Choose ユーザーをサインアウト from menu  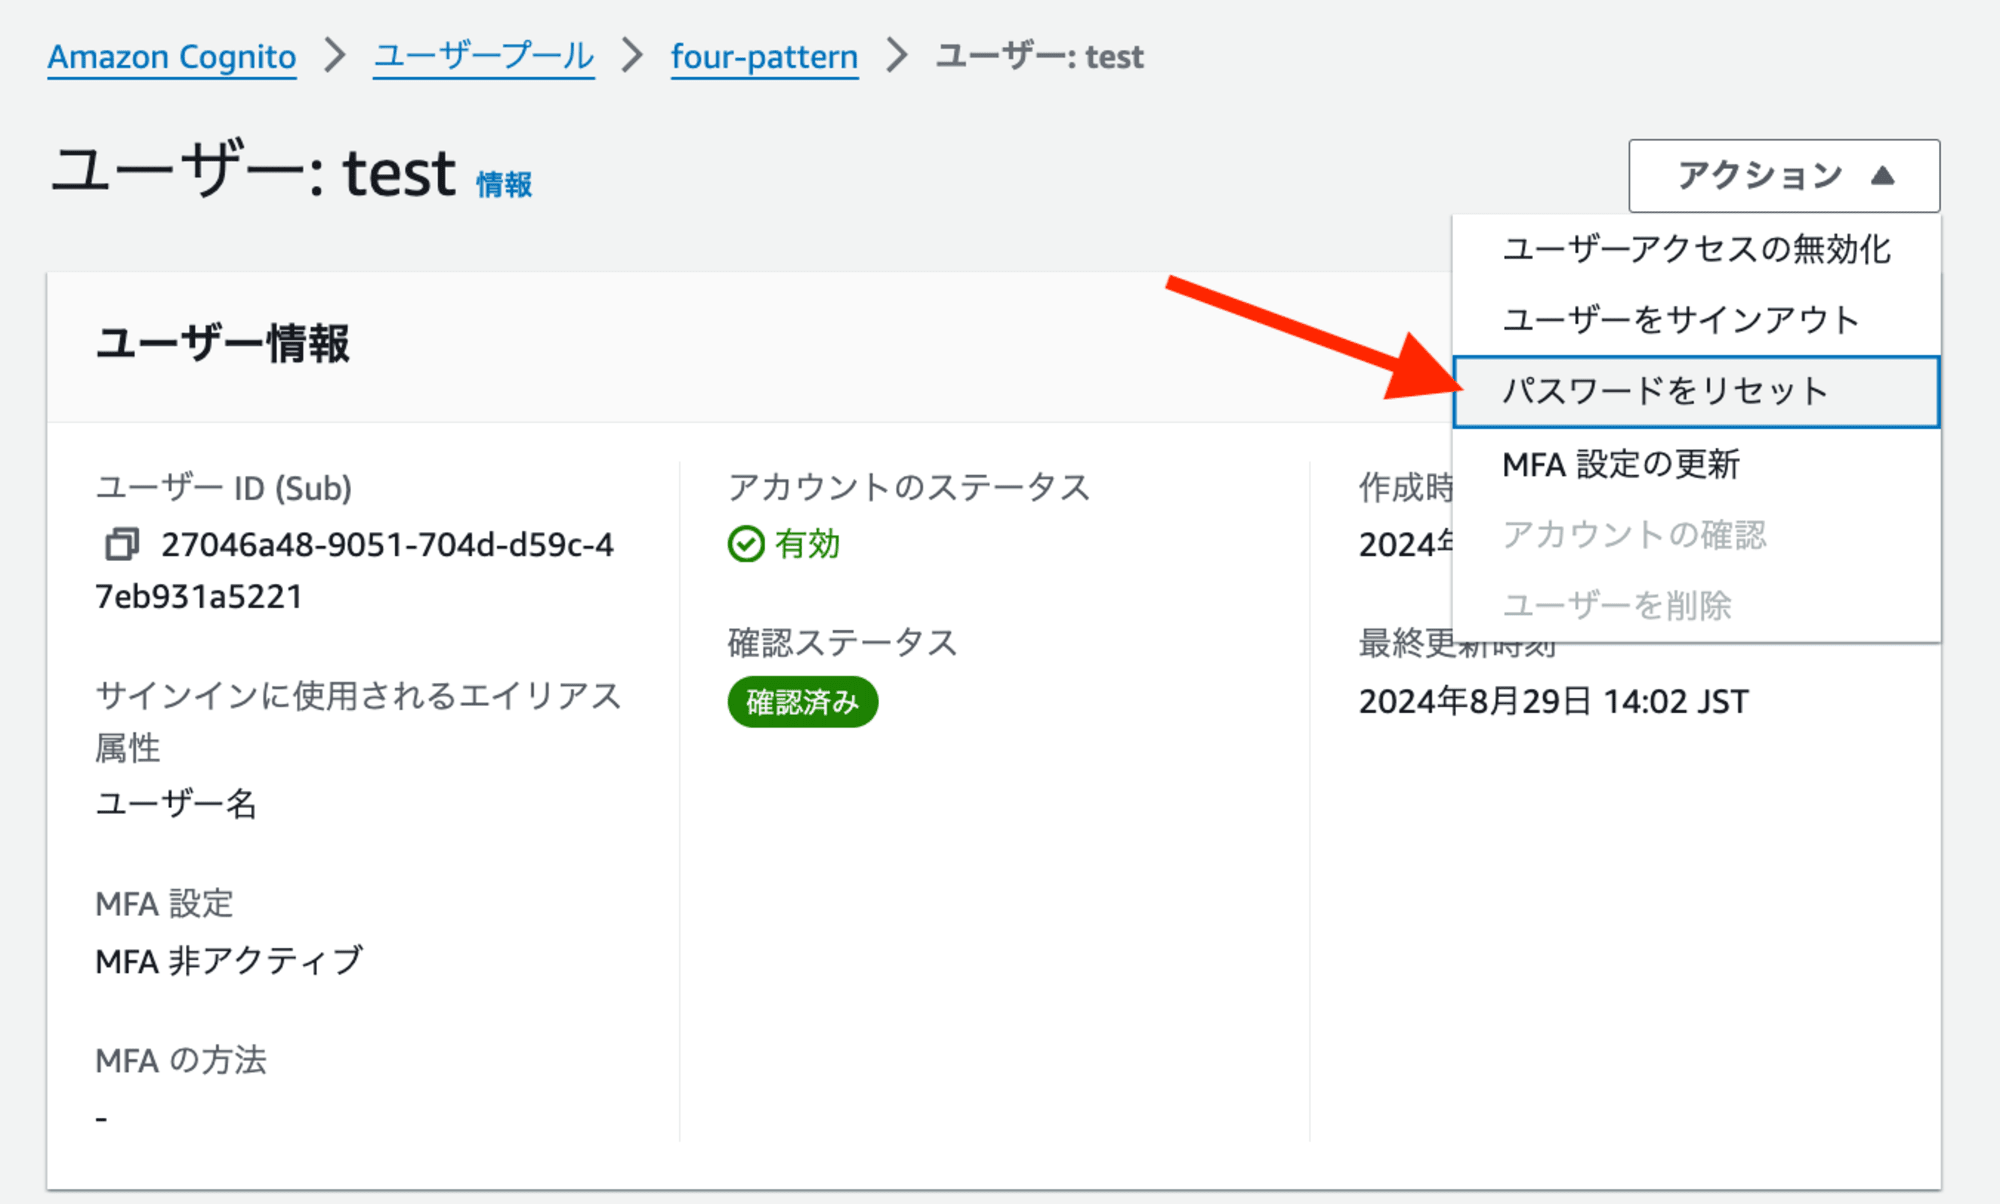click(1696, 320)
